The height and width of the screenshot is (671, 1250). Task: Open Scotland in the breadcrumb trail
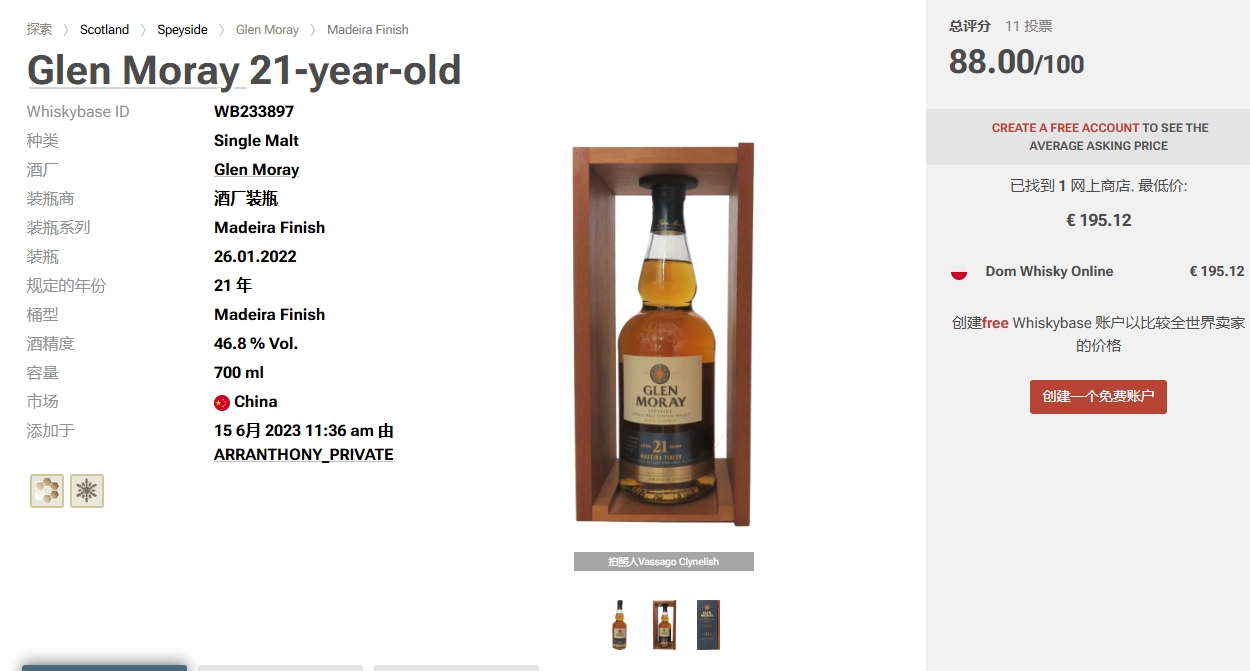point(104,29)
